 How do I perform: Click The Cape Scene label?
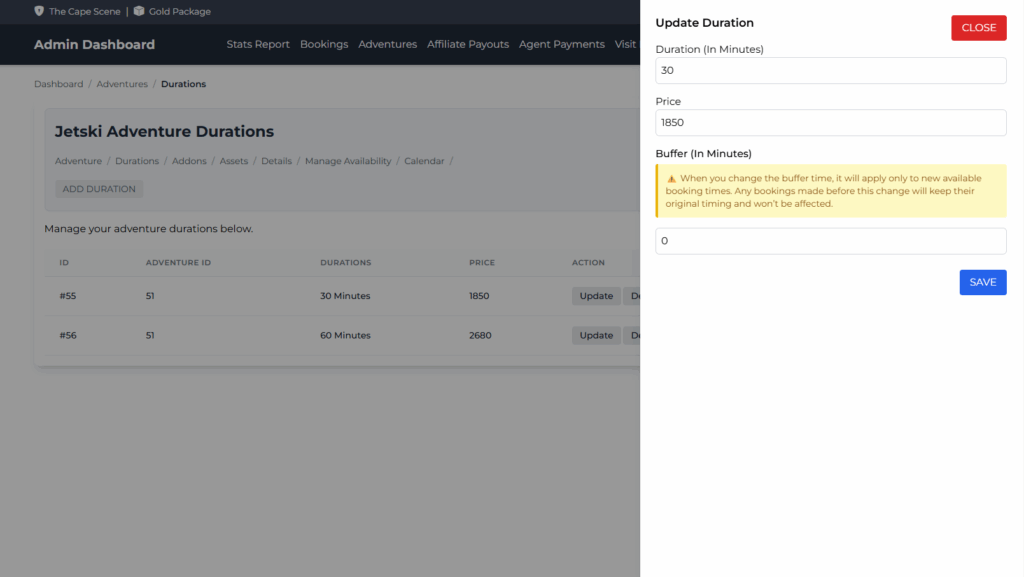84,11
